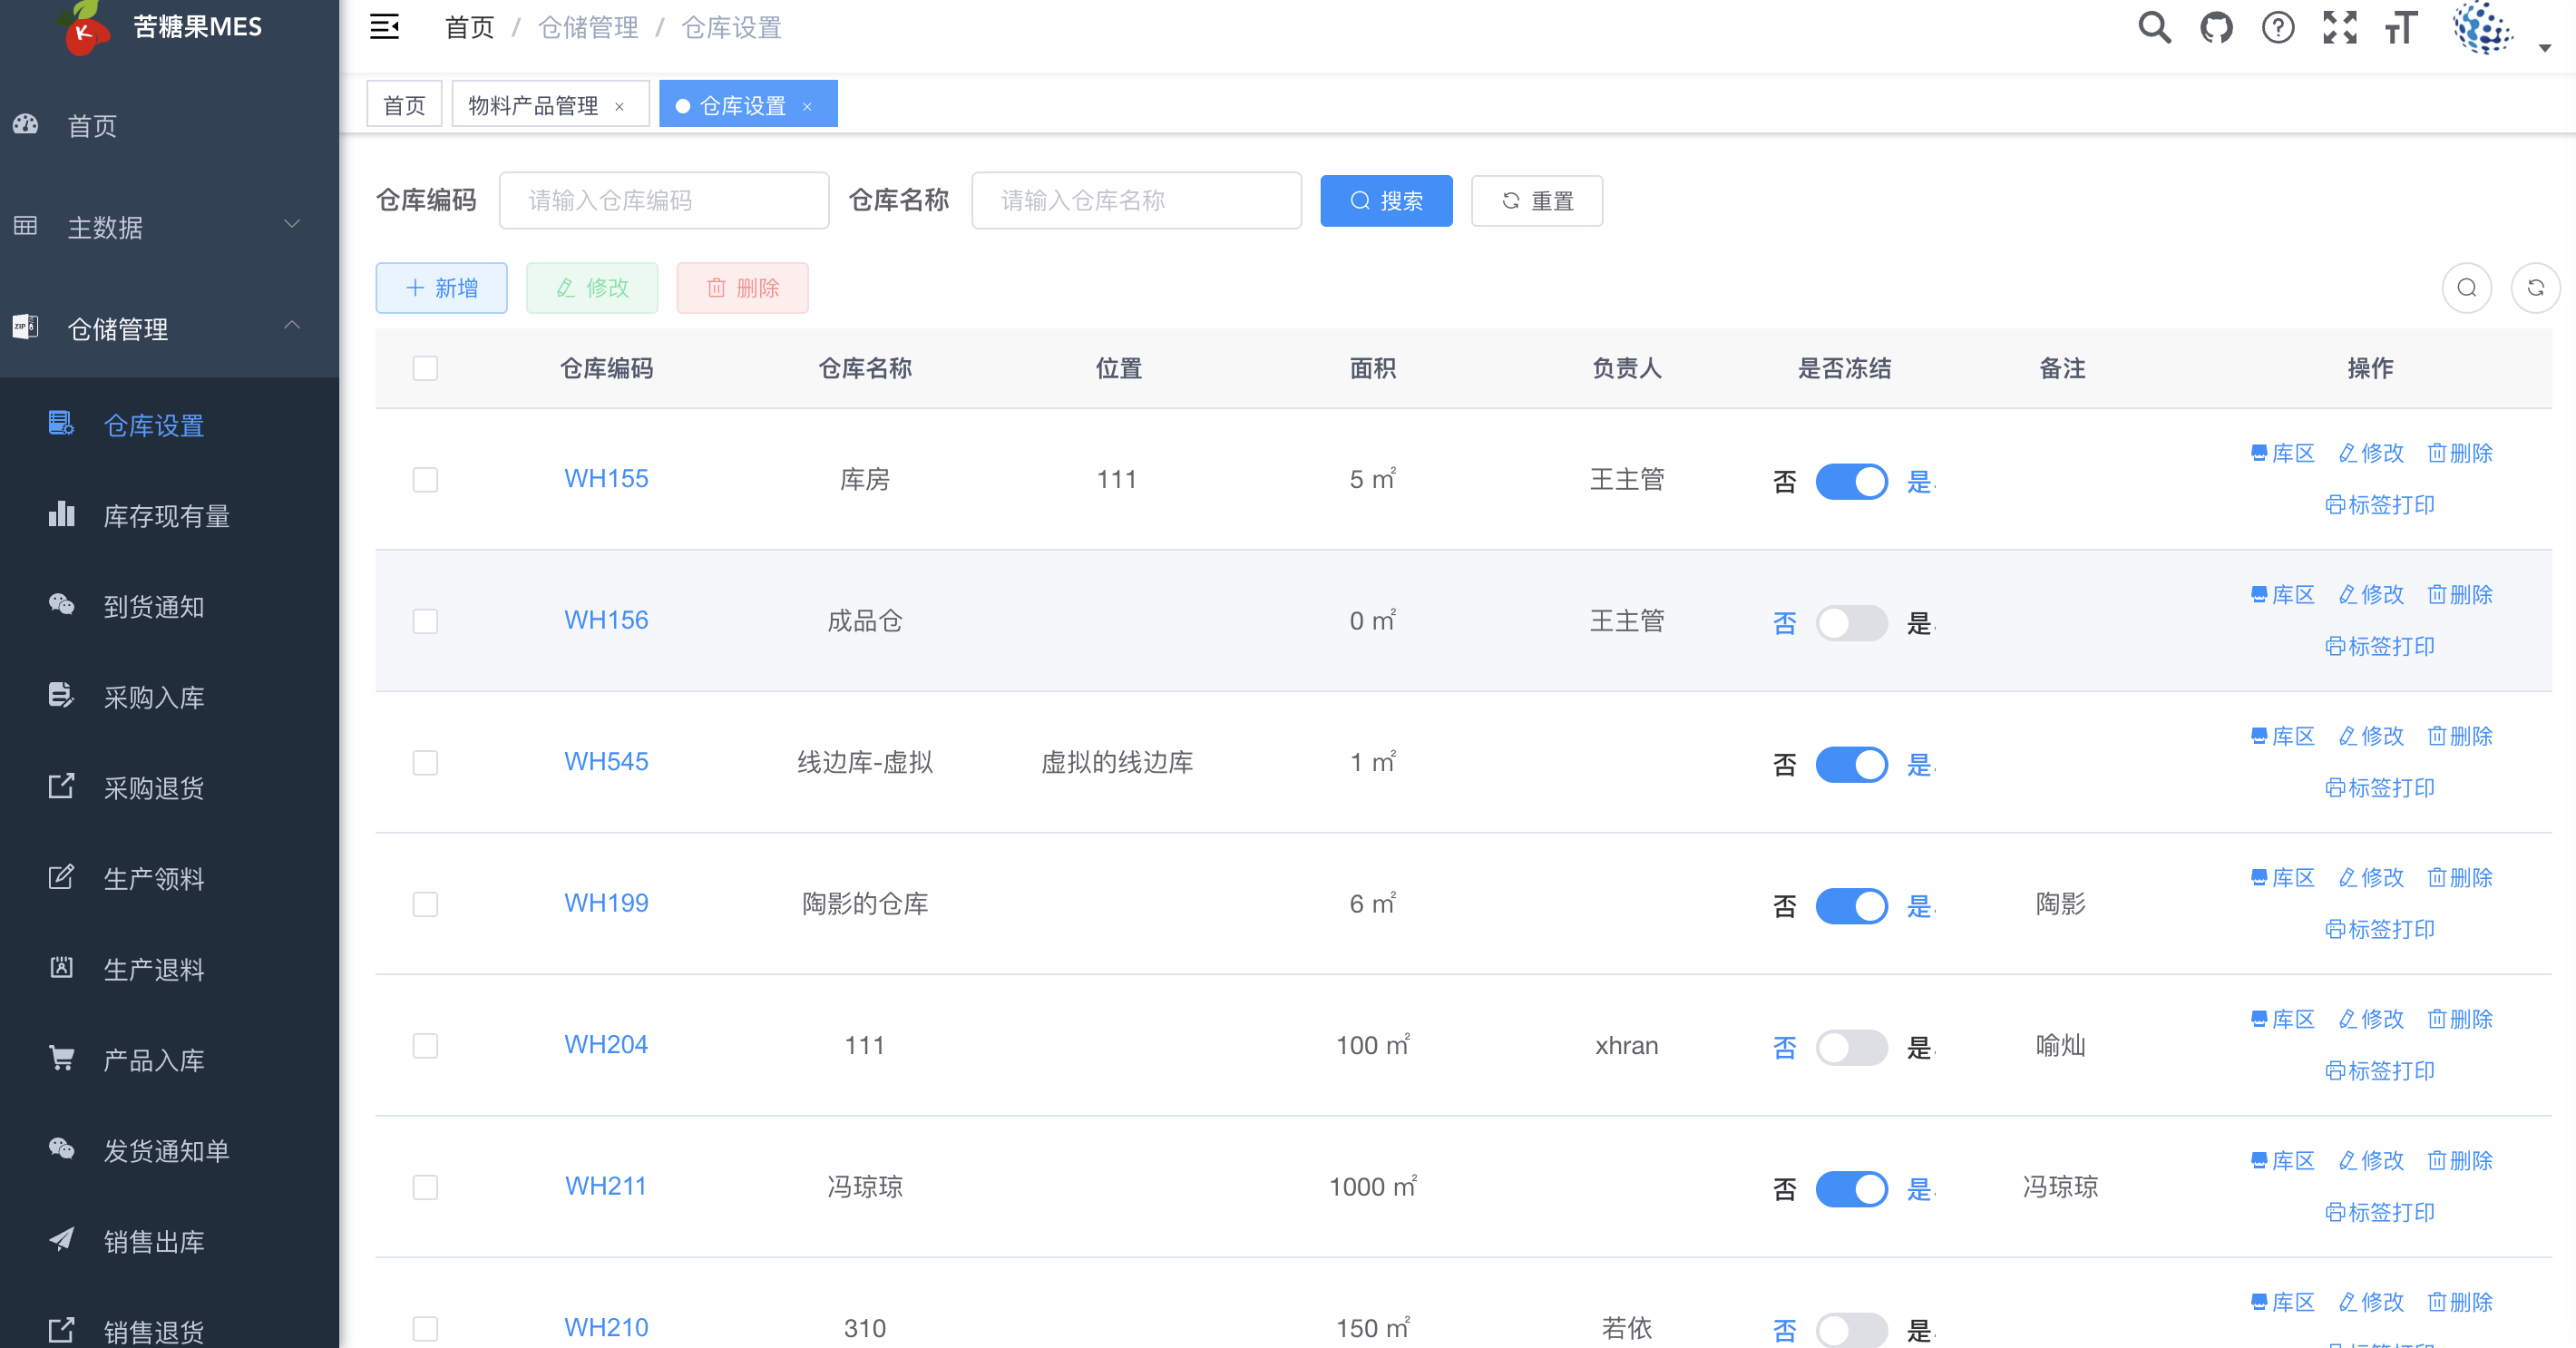The height and width of the screenshot is (1348, 2576).
Task: Click the 生产领料 edit icon
Action: (x=62, y=877)
